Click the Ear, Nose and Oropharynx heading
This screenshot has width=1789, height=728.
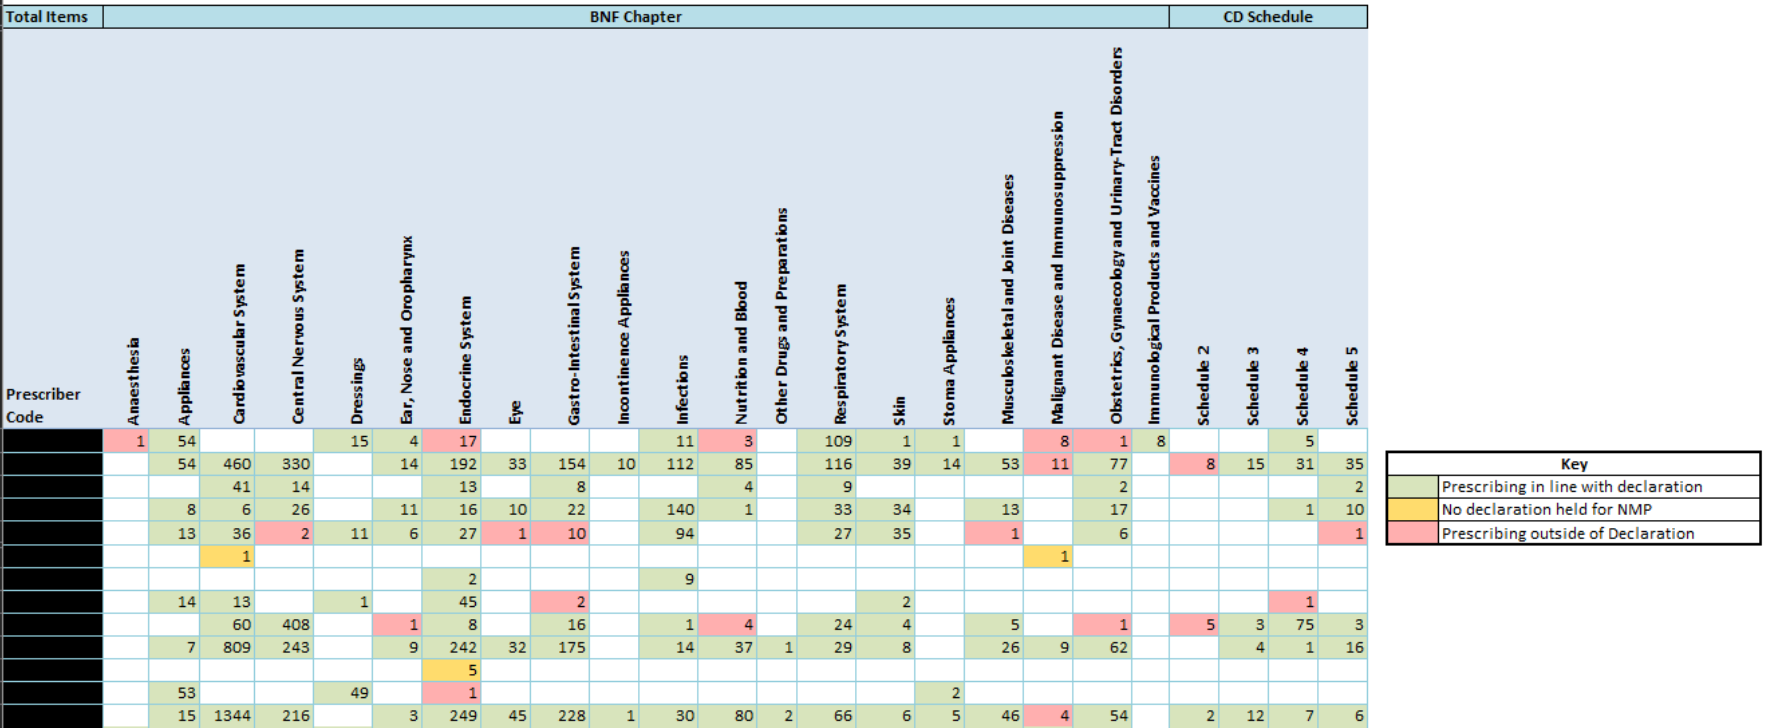click(x=406, y=330)
